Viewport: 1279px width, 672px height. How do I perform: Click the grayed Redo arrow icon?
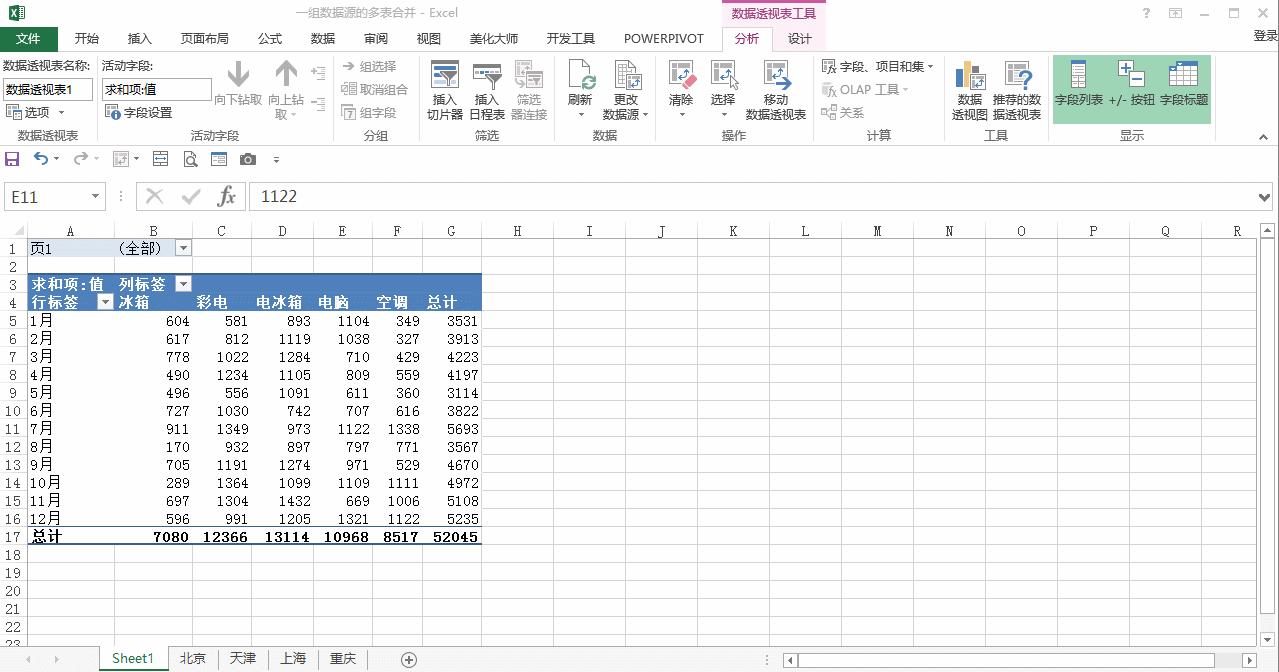[79, 159]
